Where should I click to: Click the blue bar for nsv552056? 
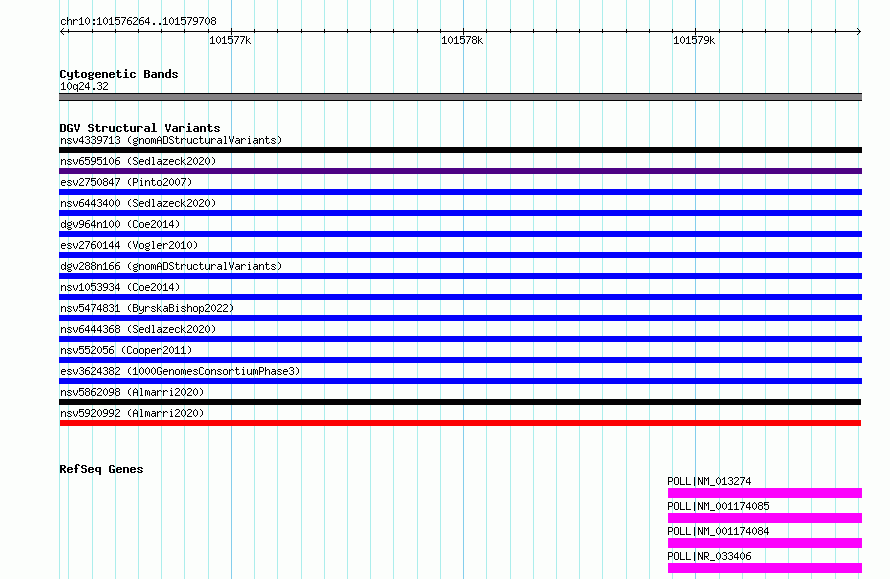[460, 360]
